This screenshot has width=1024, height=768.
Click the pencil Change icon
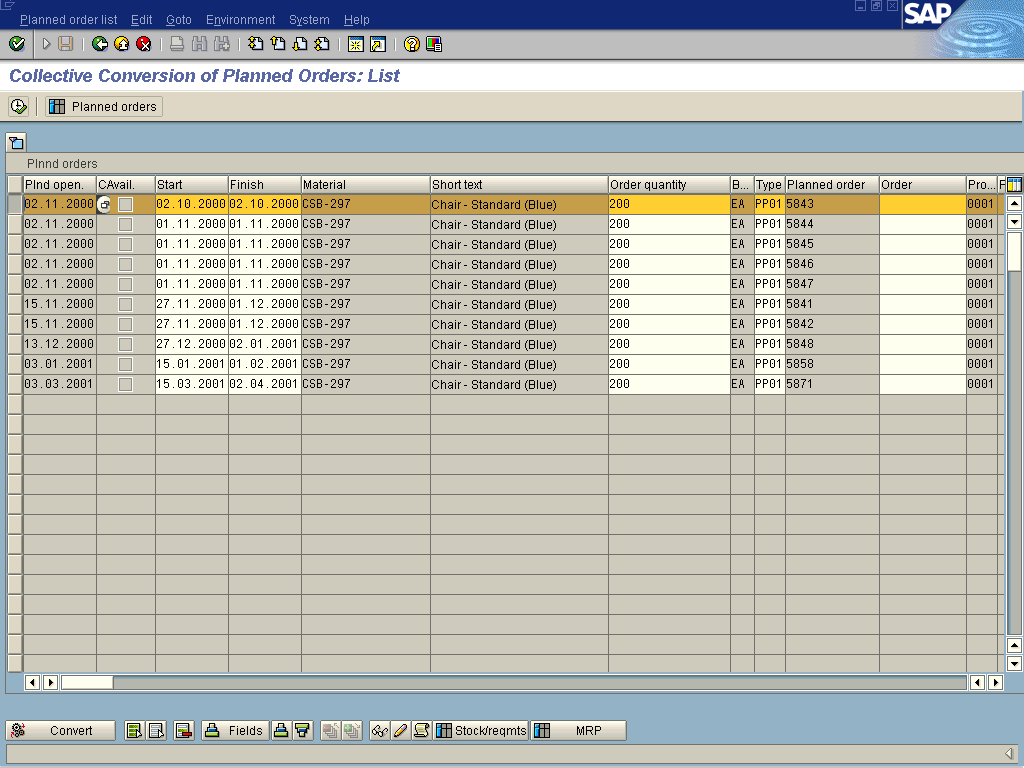point(400,730)
